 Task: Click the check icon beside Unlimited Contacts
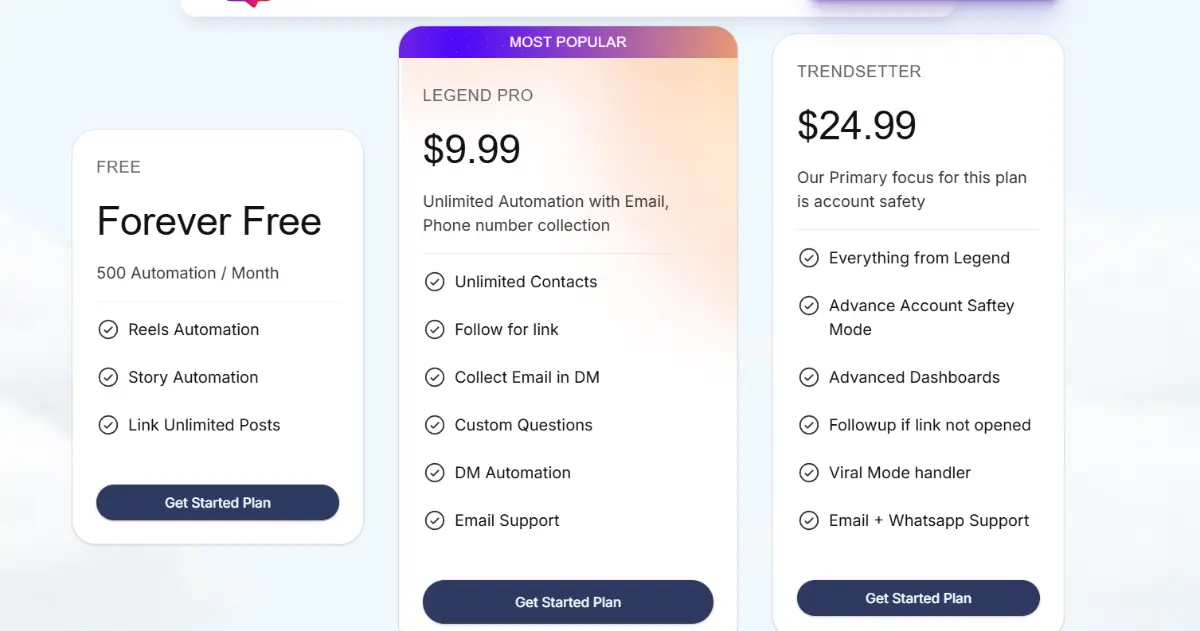click(x=435, y=282)
